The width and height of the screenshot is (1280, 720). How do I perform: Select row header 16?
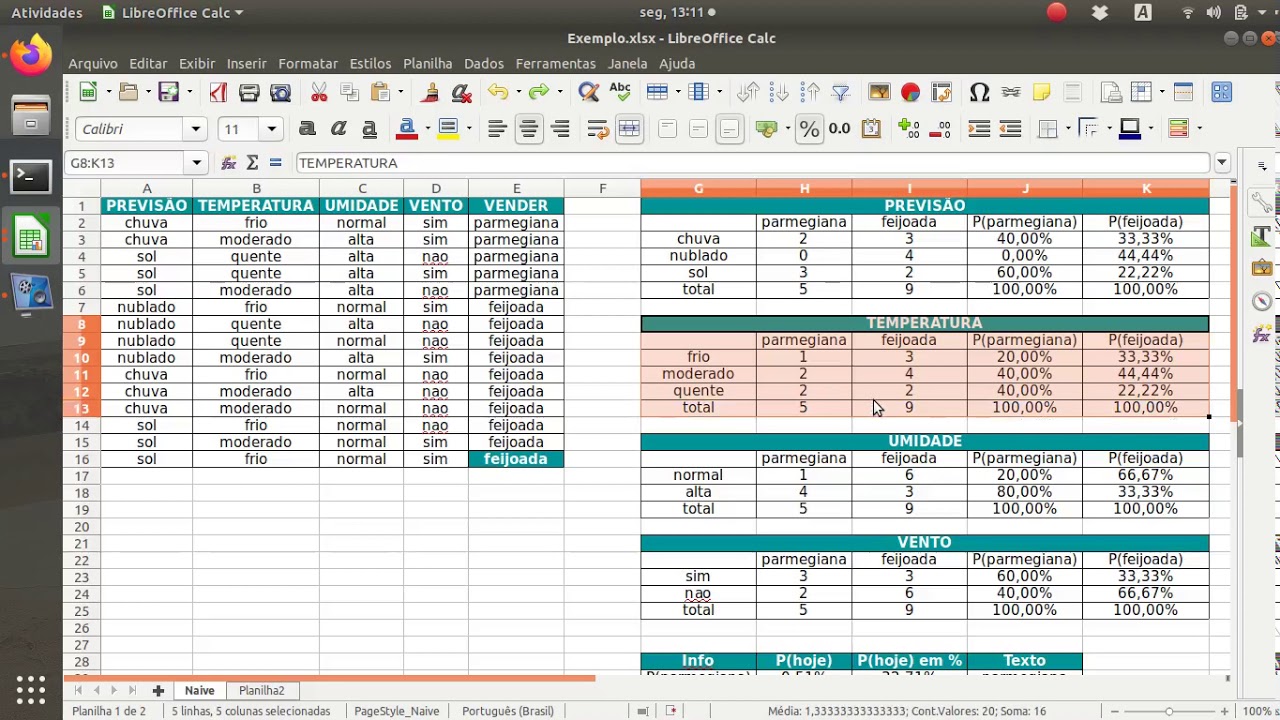82,459
